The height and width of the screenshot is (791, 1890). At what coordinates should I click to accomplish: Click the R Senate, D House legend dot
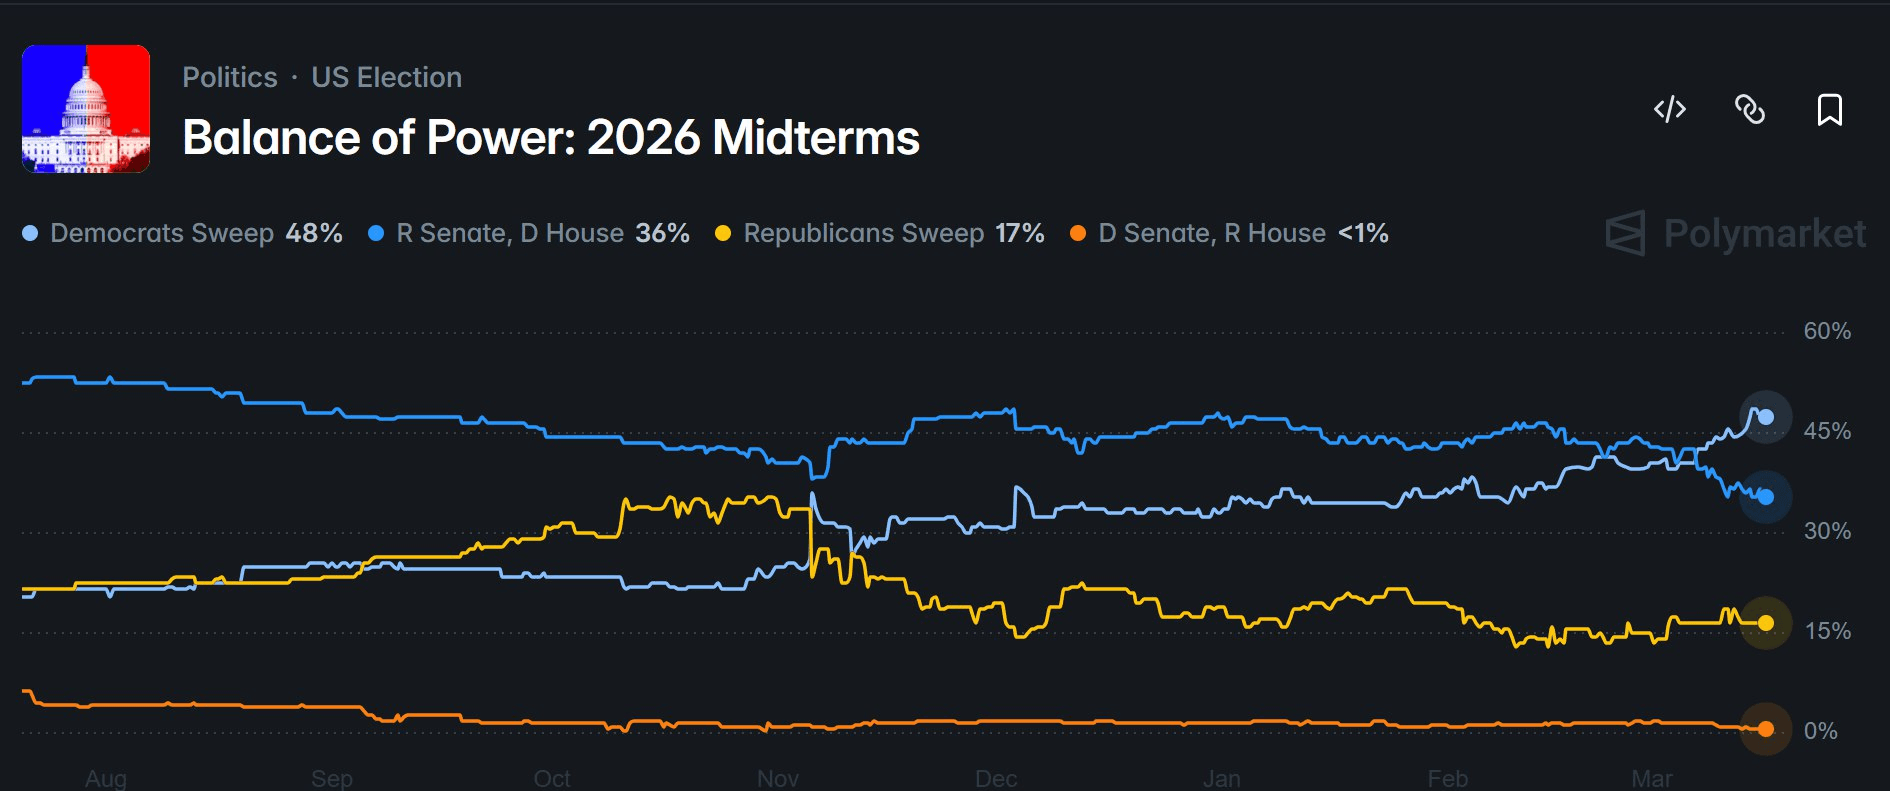point(376,234)
